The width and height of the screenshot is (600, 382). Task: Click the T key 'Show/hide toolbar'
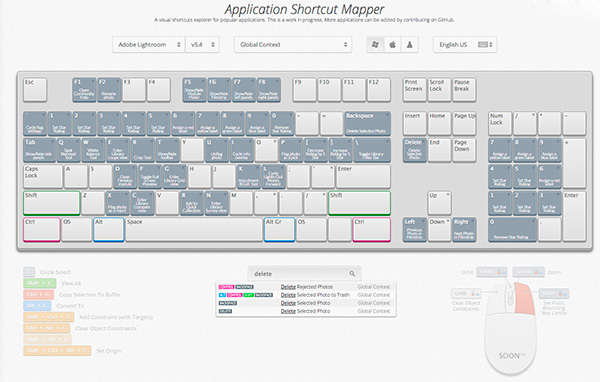[x=168, y=150]
